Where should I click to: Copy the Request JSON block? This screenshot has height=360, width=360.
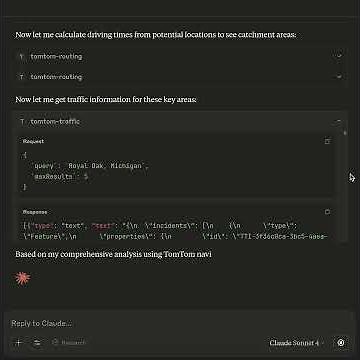pos(327,141)
